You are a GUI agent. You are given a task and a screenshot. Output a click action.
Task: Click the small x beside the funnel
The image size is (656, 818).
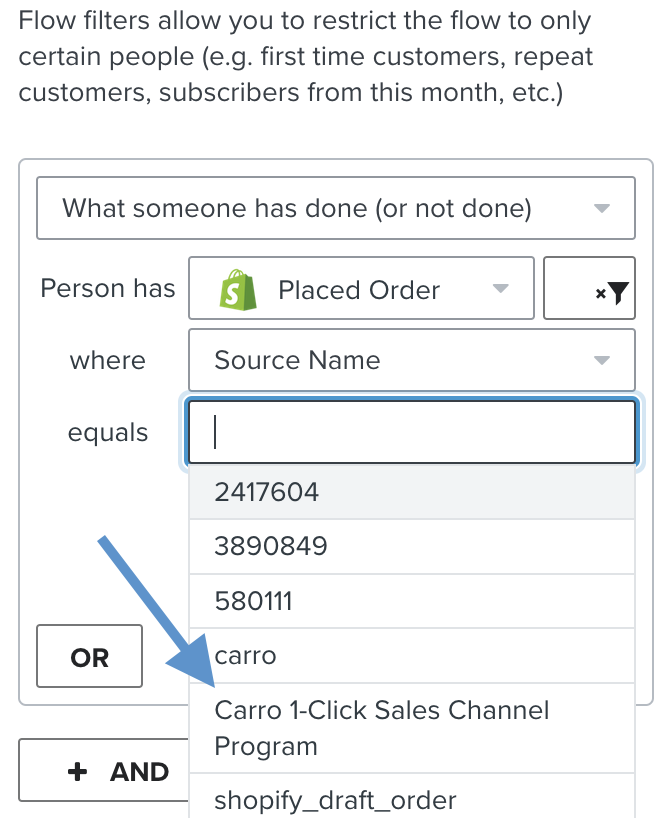tap(600, 293)
